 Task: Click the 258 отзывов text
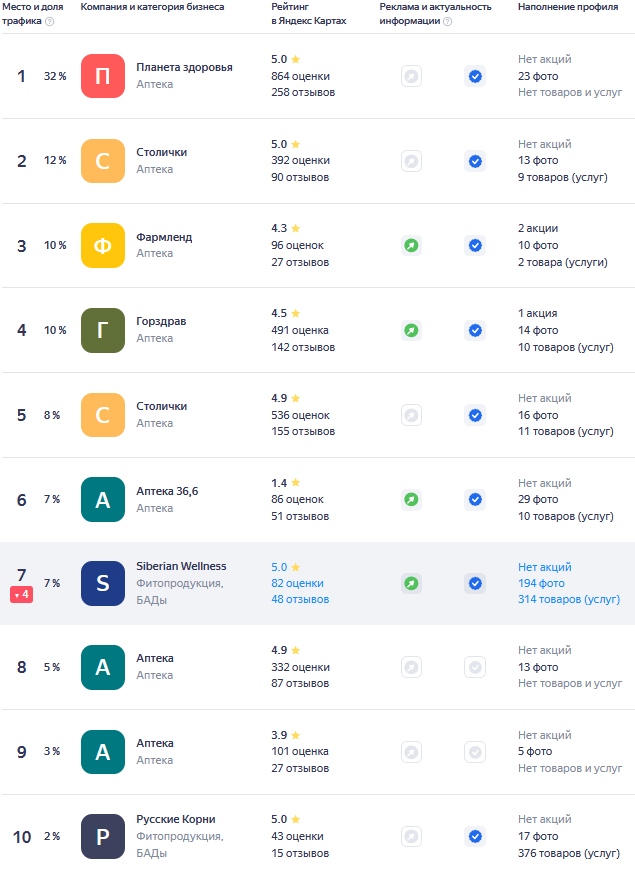(303, 92)
